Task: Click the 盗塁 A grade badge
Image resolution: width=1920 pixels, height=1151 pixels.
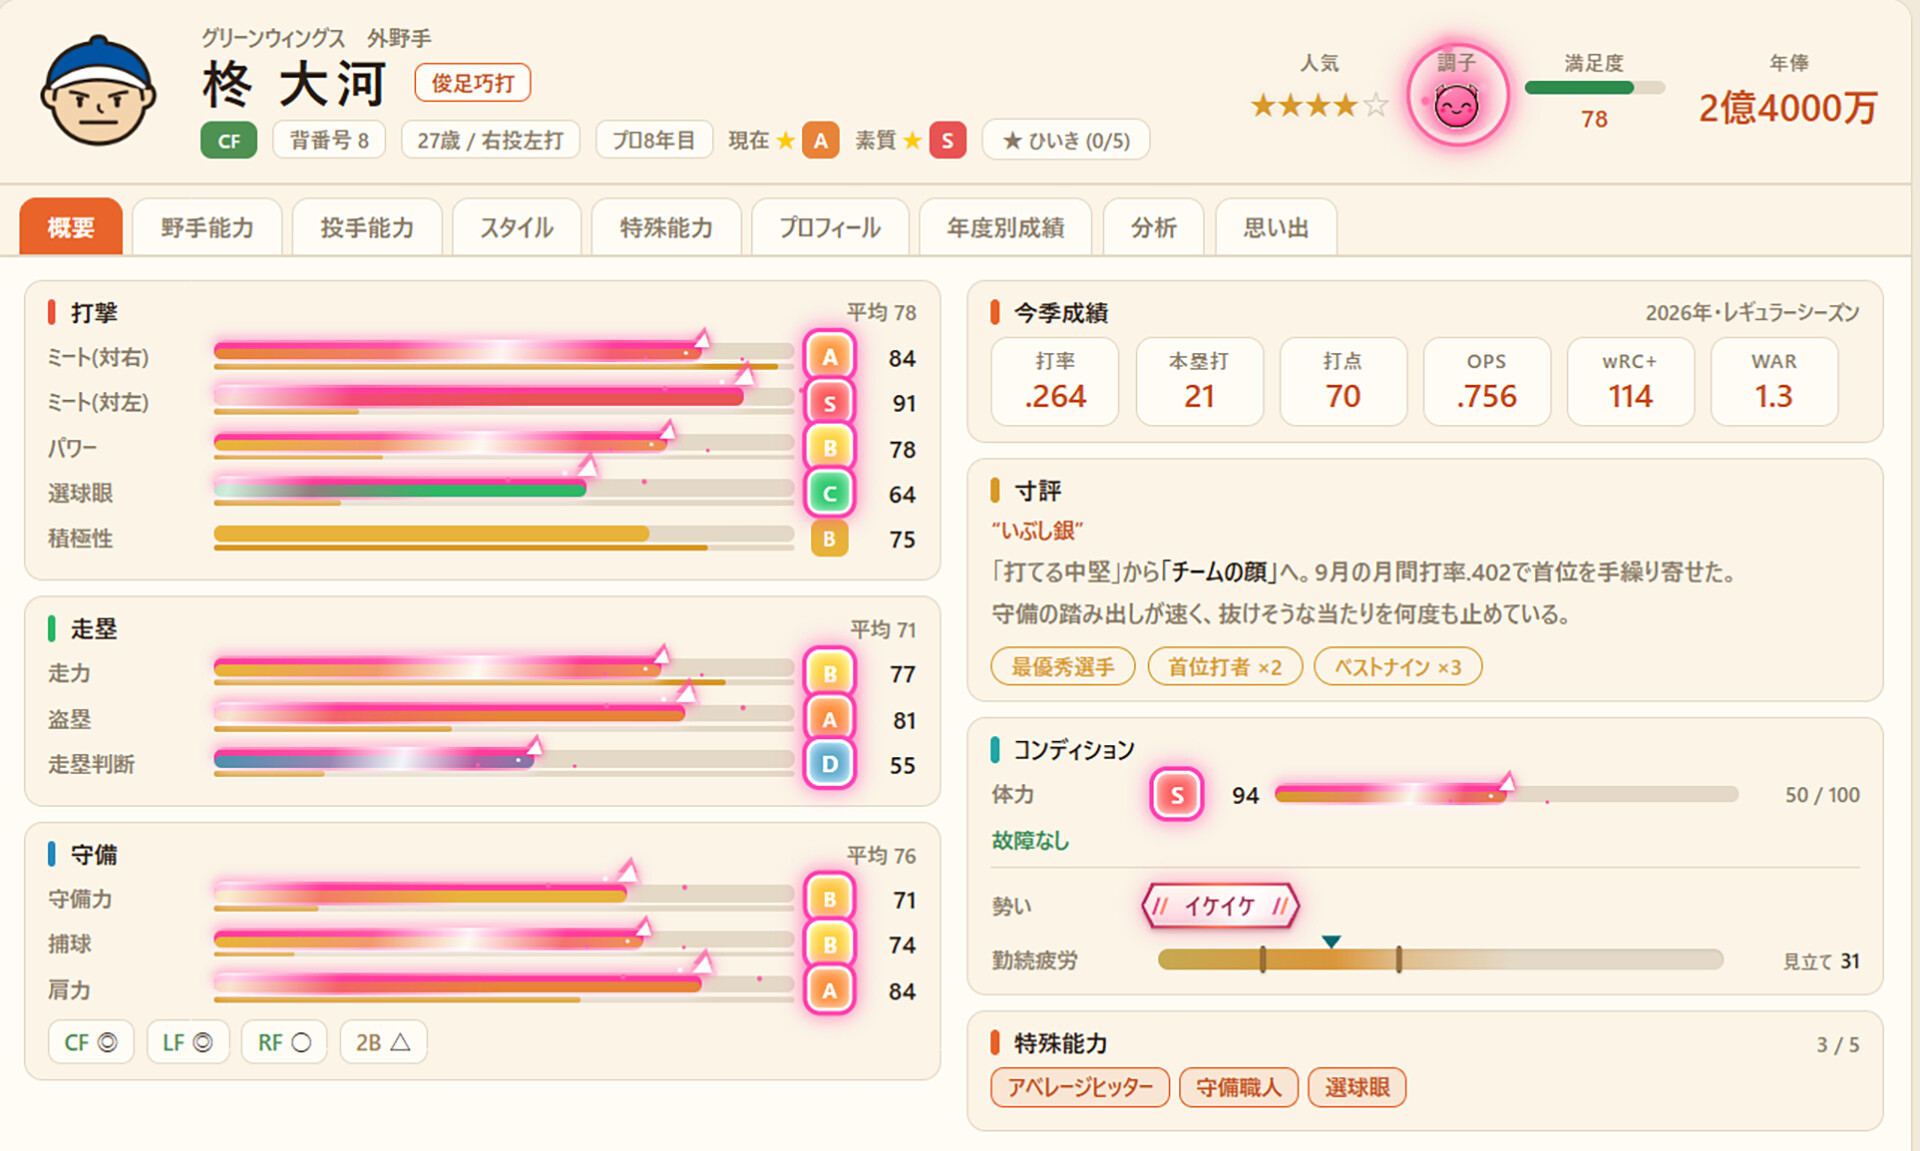Action: (x=829, y=719)
